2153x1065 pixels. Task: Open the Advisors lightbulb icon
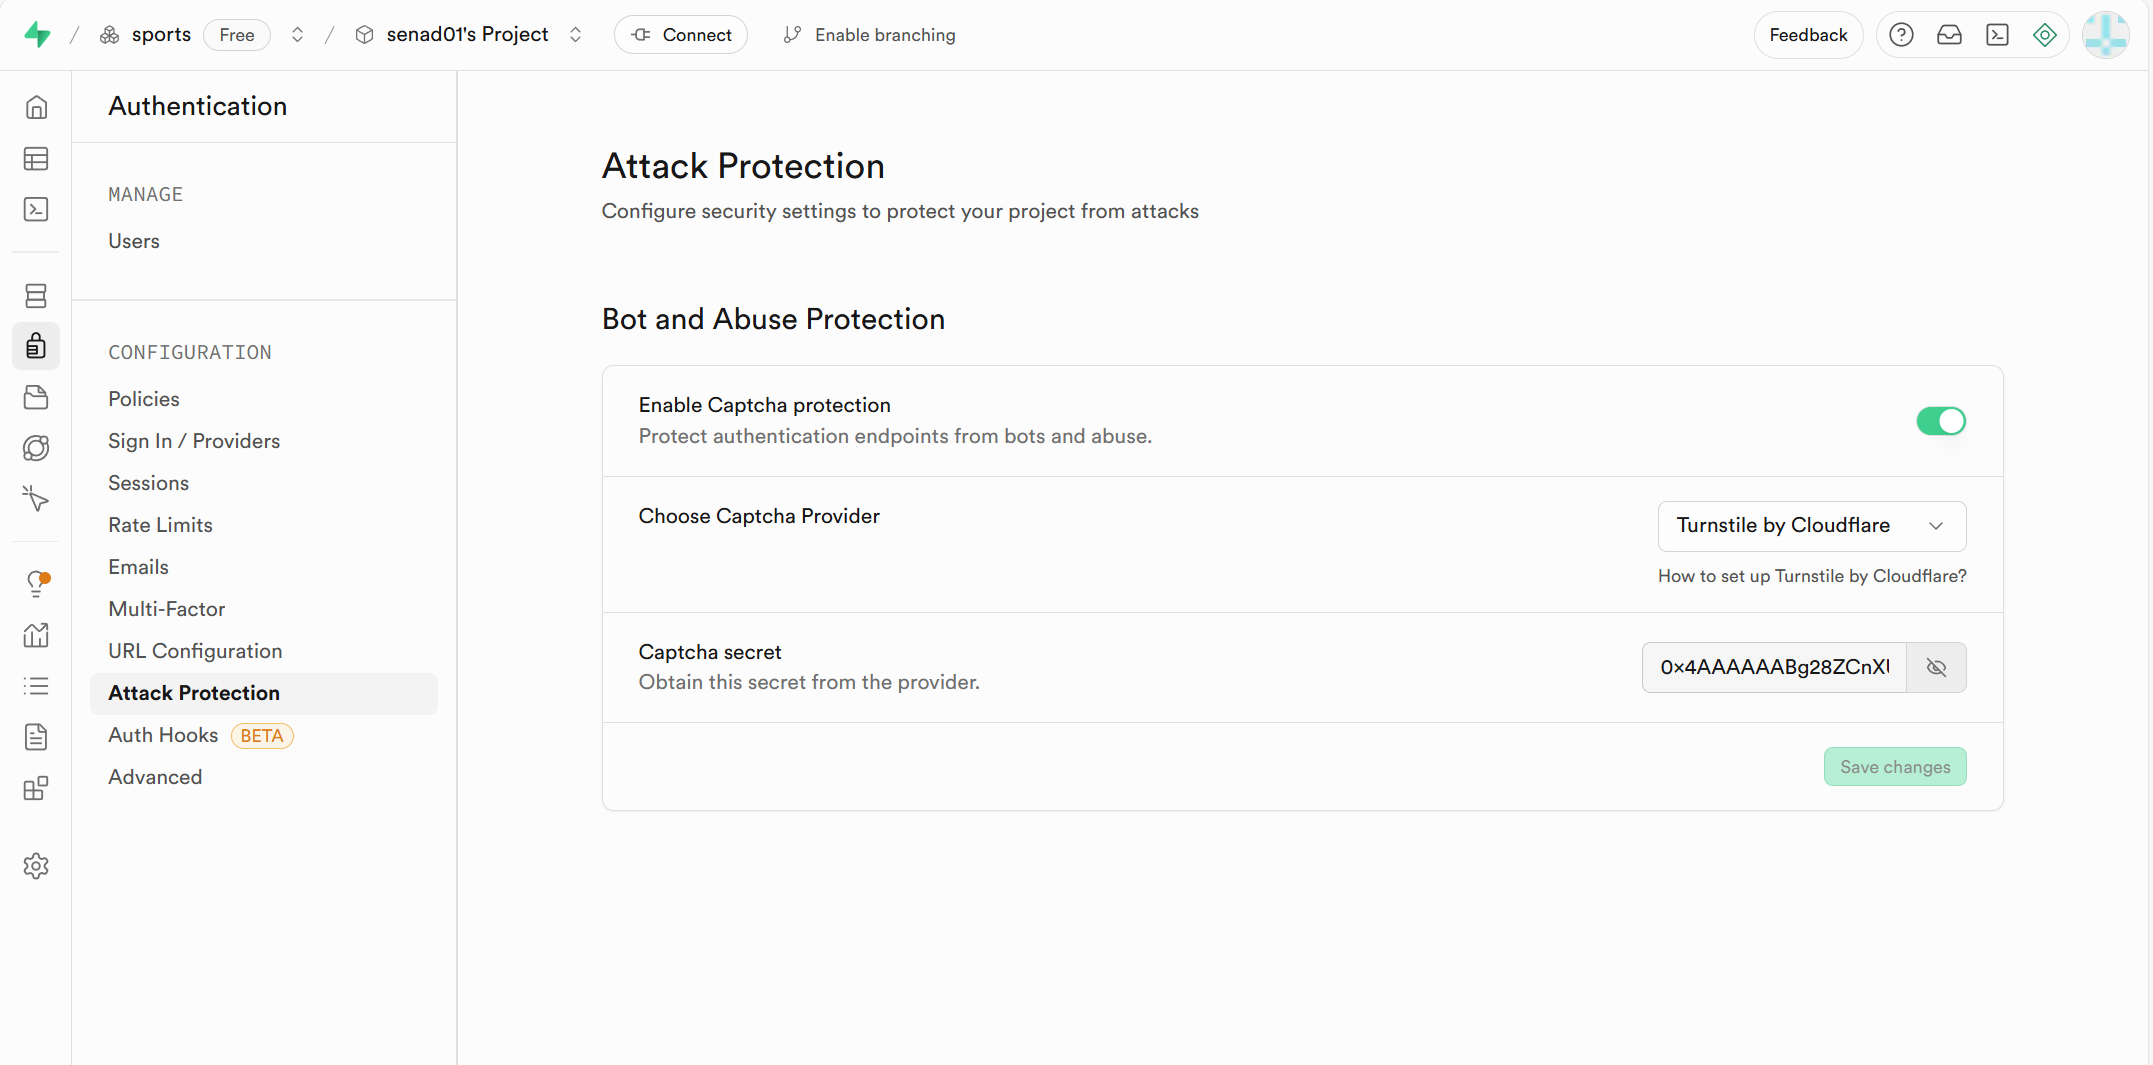point(36,584)
